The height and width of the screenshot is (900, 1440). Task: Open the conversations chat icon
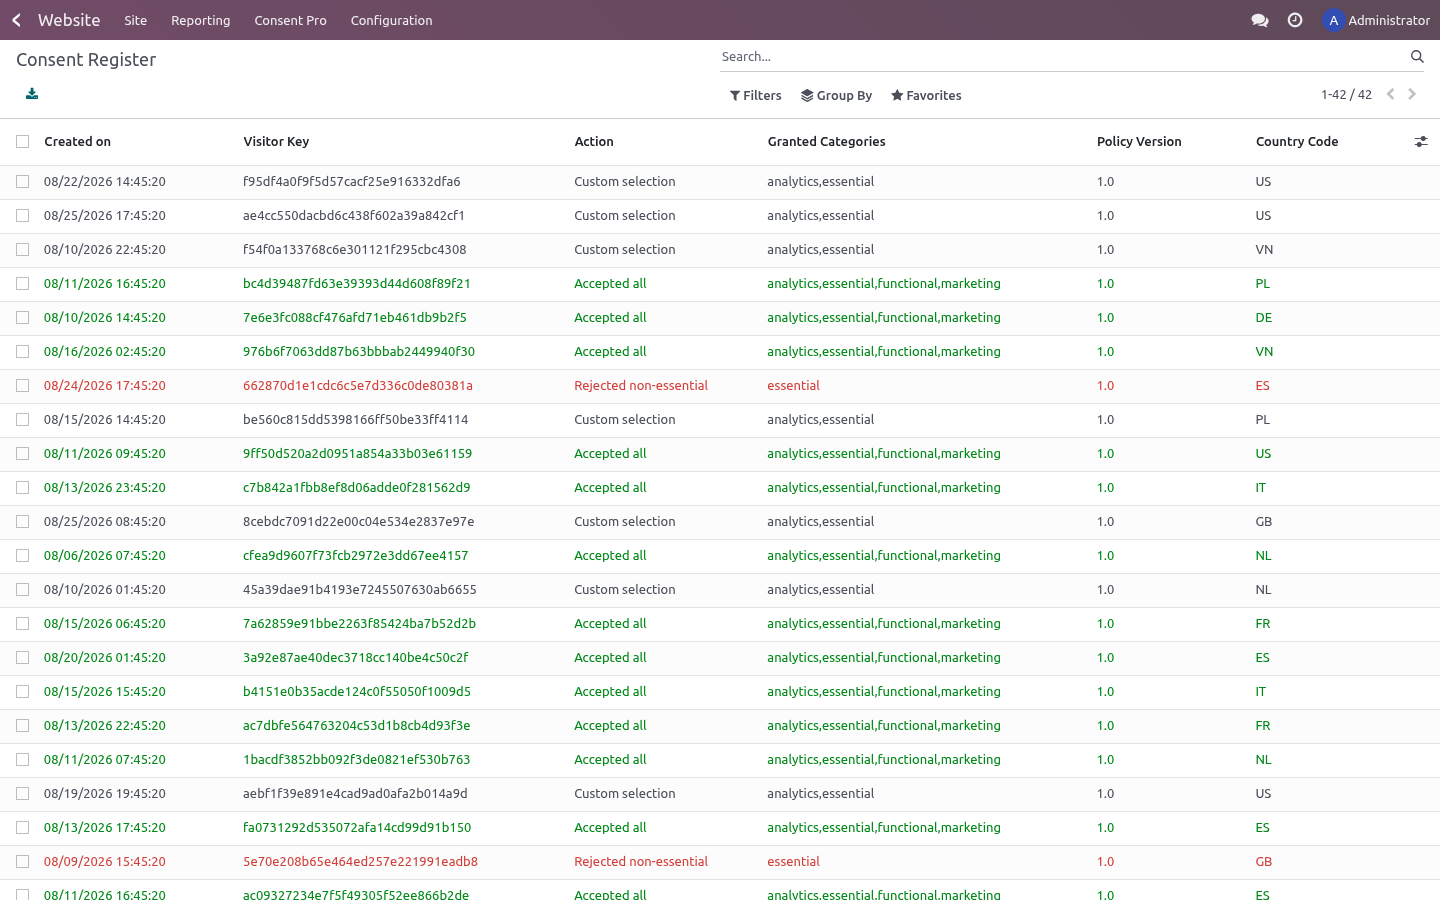coord(1260,20)
